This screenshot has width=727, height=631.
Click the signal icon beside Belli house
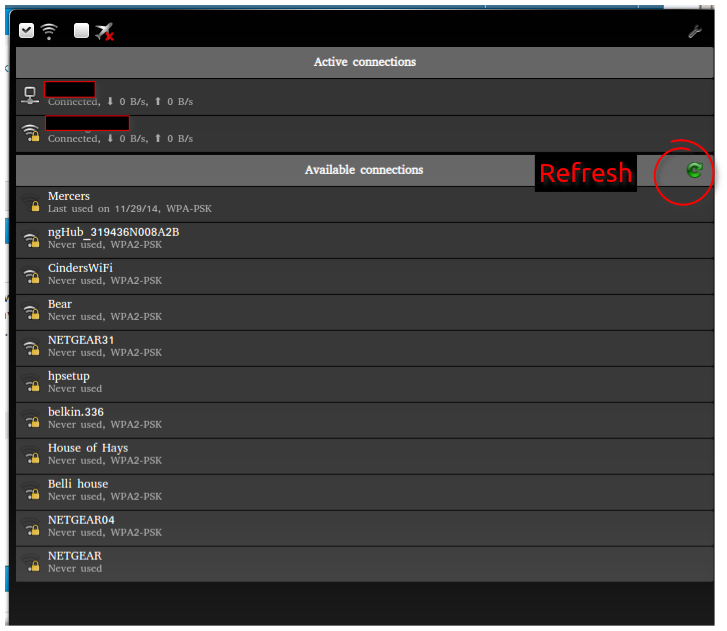coord(31,491)
